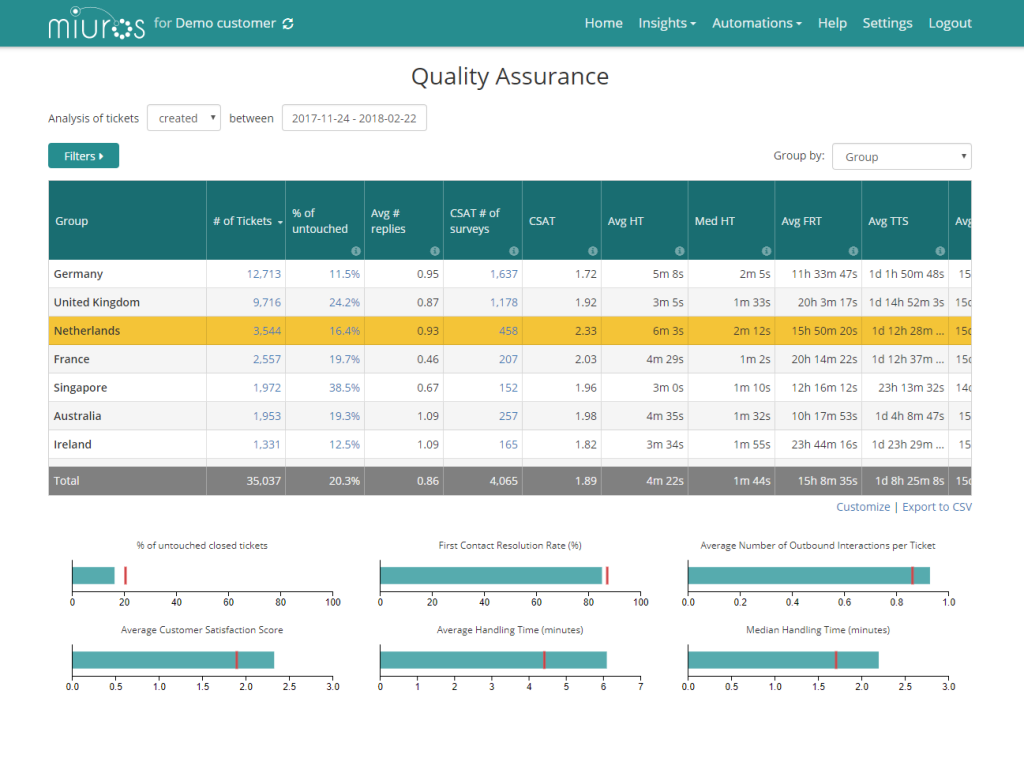
Task: Click the date range input field
Action: (354, 118)
